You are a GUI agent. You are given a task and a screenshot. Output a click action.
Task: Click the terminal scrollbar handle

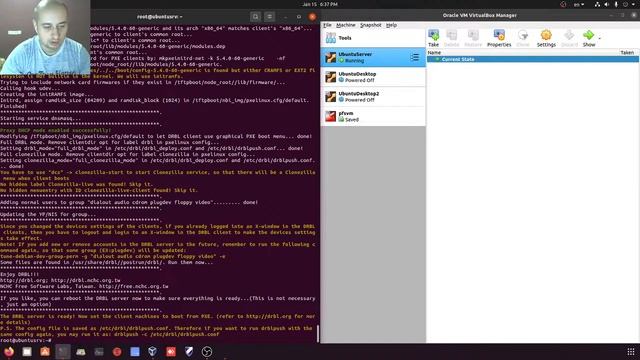tap(318, 333)
